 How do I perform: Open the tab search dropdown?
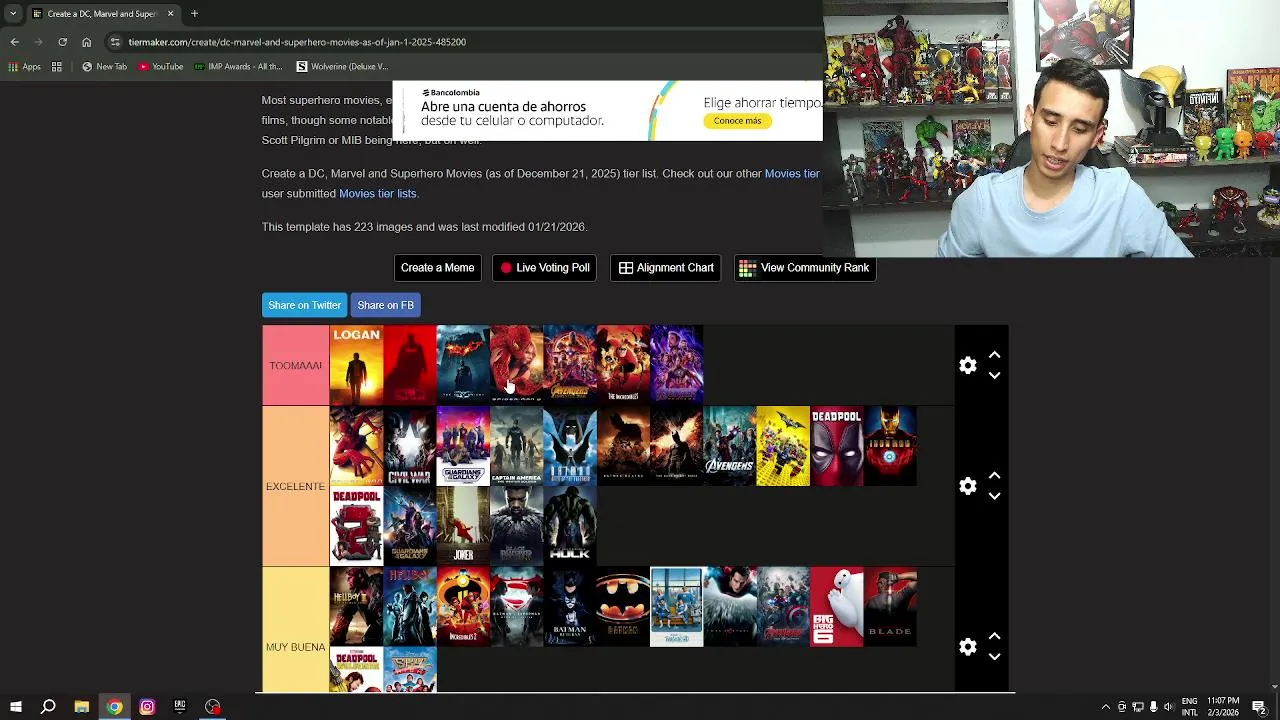pos(12,14)
